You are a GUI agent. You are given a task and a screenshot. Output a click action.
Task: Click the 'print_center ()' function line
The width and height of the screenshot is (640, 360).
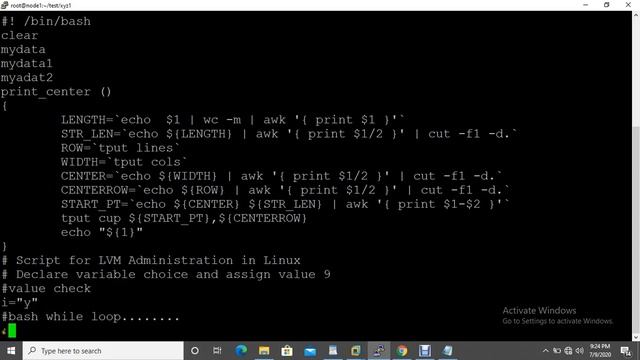[56, 92]
